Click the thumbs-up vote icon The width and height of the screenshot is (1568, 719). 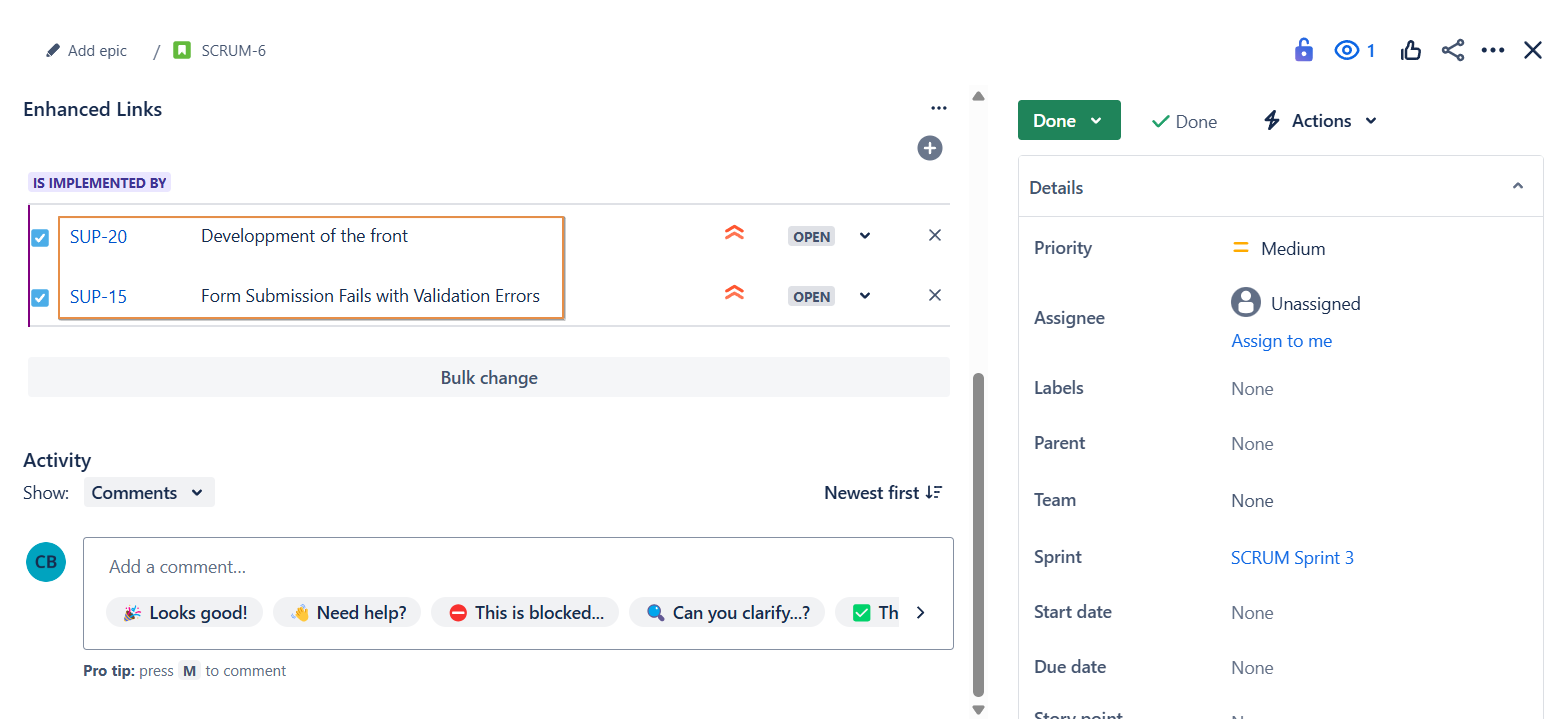point(1410,50)
